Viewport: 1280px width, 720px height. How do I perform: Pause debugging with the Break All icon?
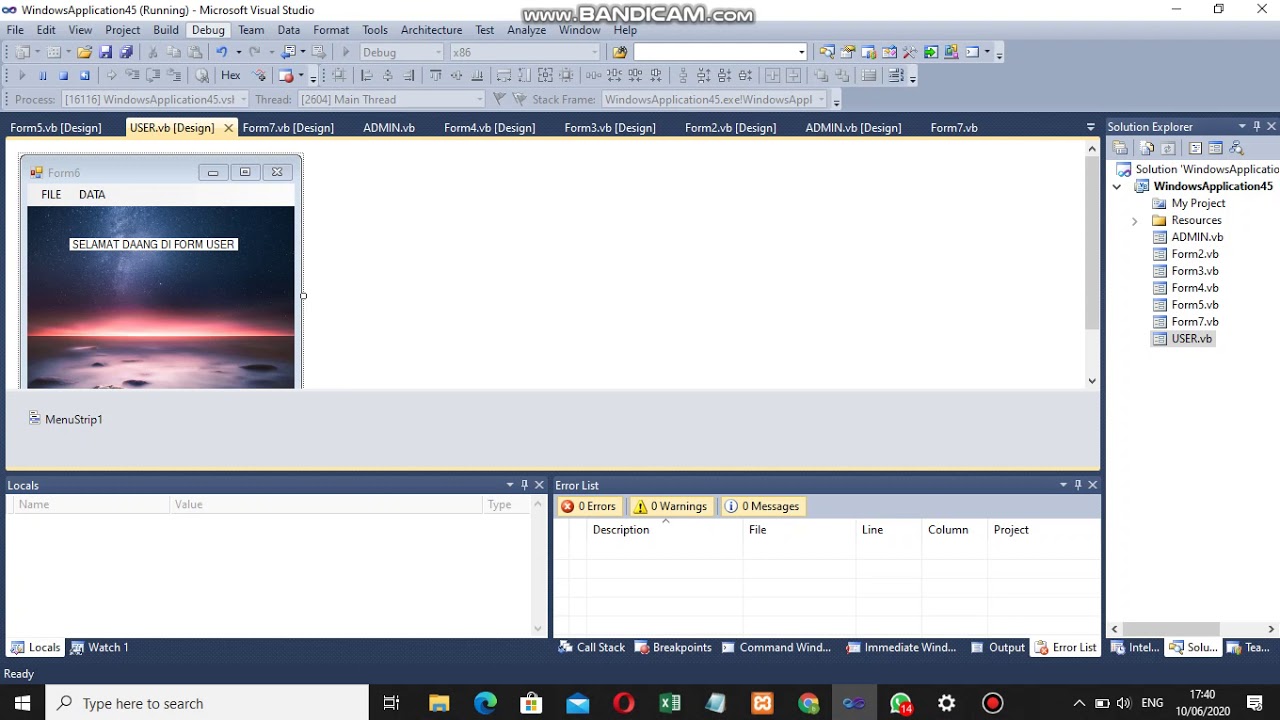tap(43, 75)
